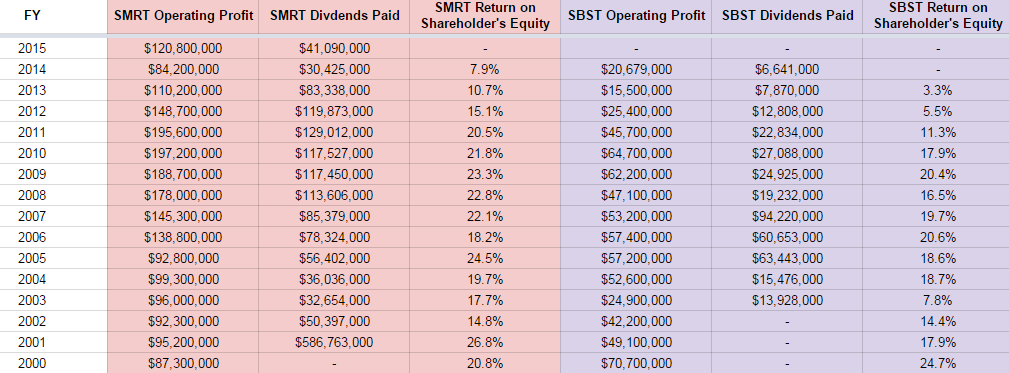The width and height of the screenshot is (1009, 373).
Task: Click the FY column header
Action: click(32, 16)
